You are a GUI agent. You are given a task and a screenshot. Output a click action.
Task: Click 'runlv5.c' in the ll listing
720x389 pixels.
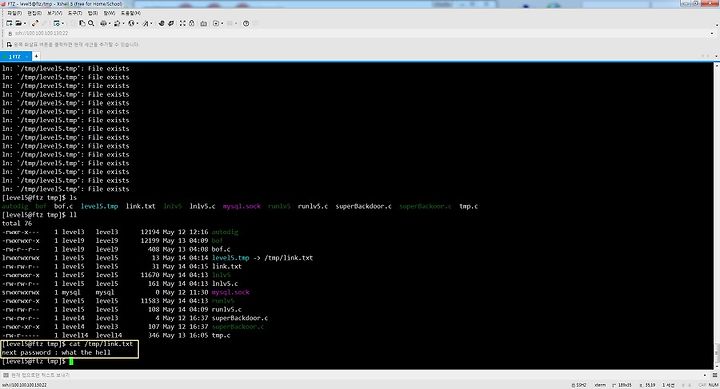point(226,310)
